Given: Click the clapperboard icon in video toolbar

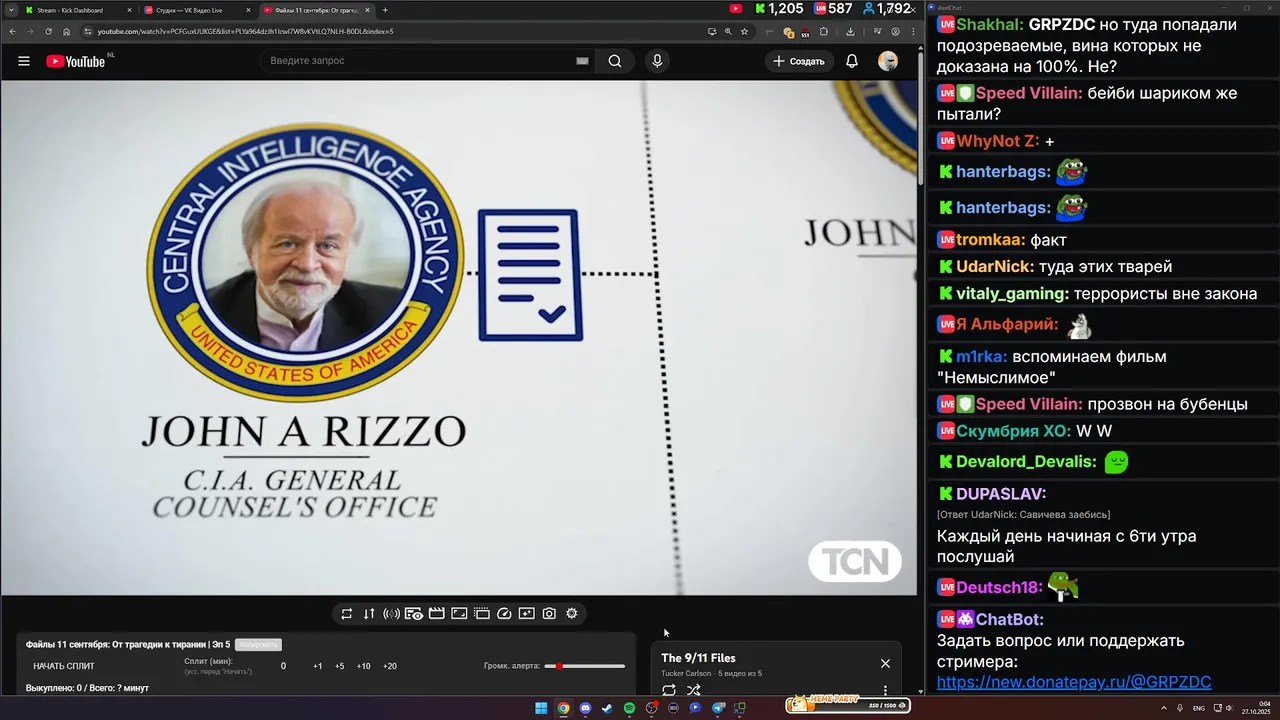Looking at the screenshot, I should pyautogui.click(x=437, y=613).
